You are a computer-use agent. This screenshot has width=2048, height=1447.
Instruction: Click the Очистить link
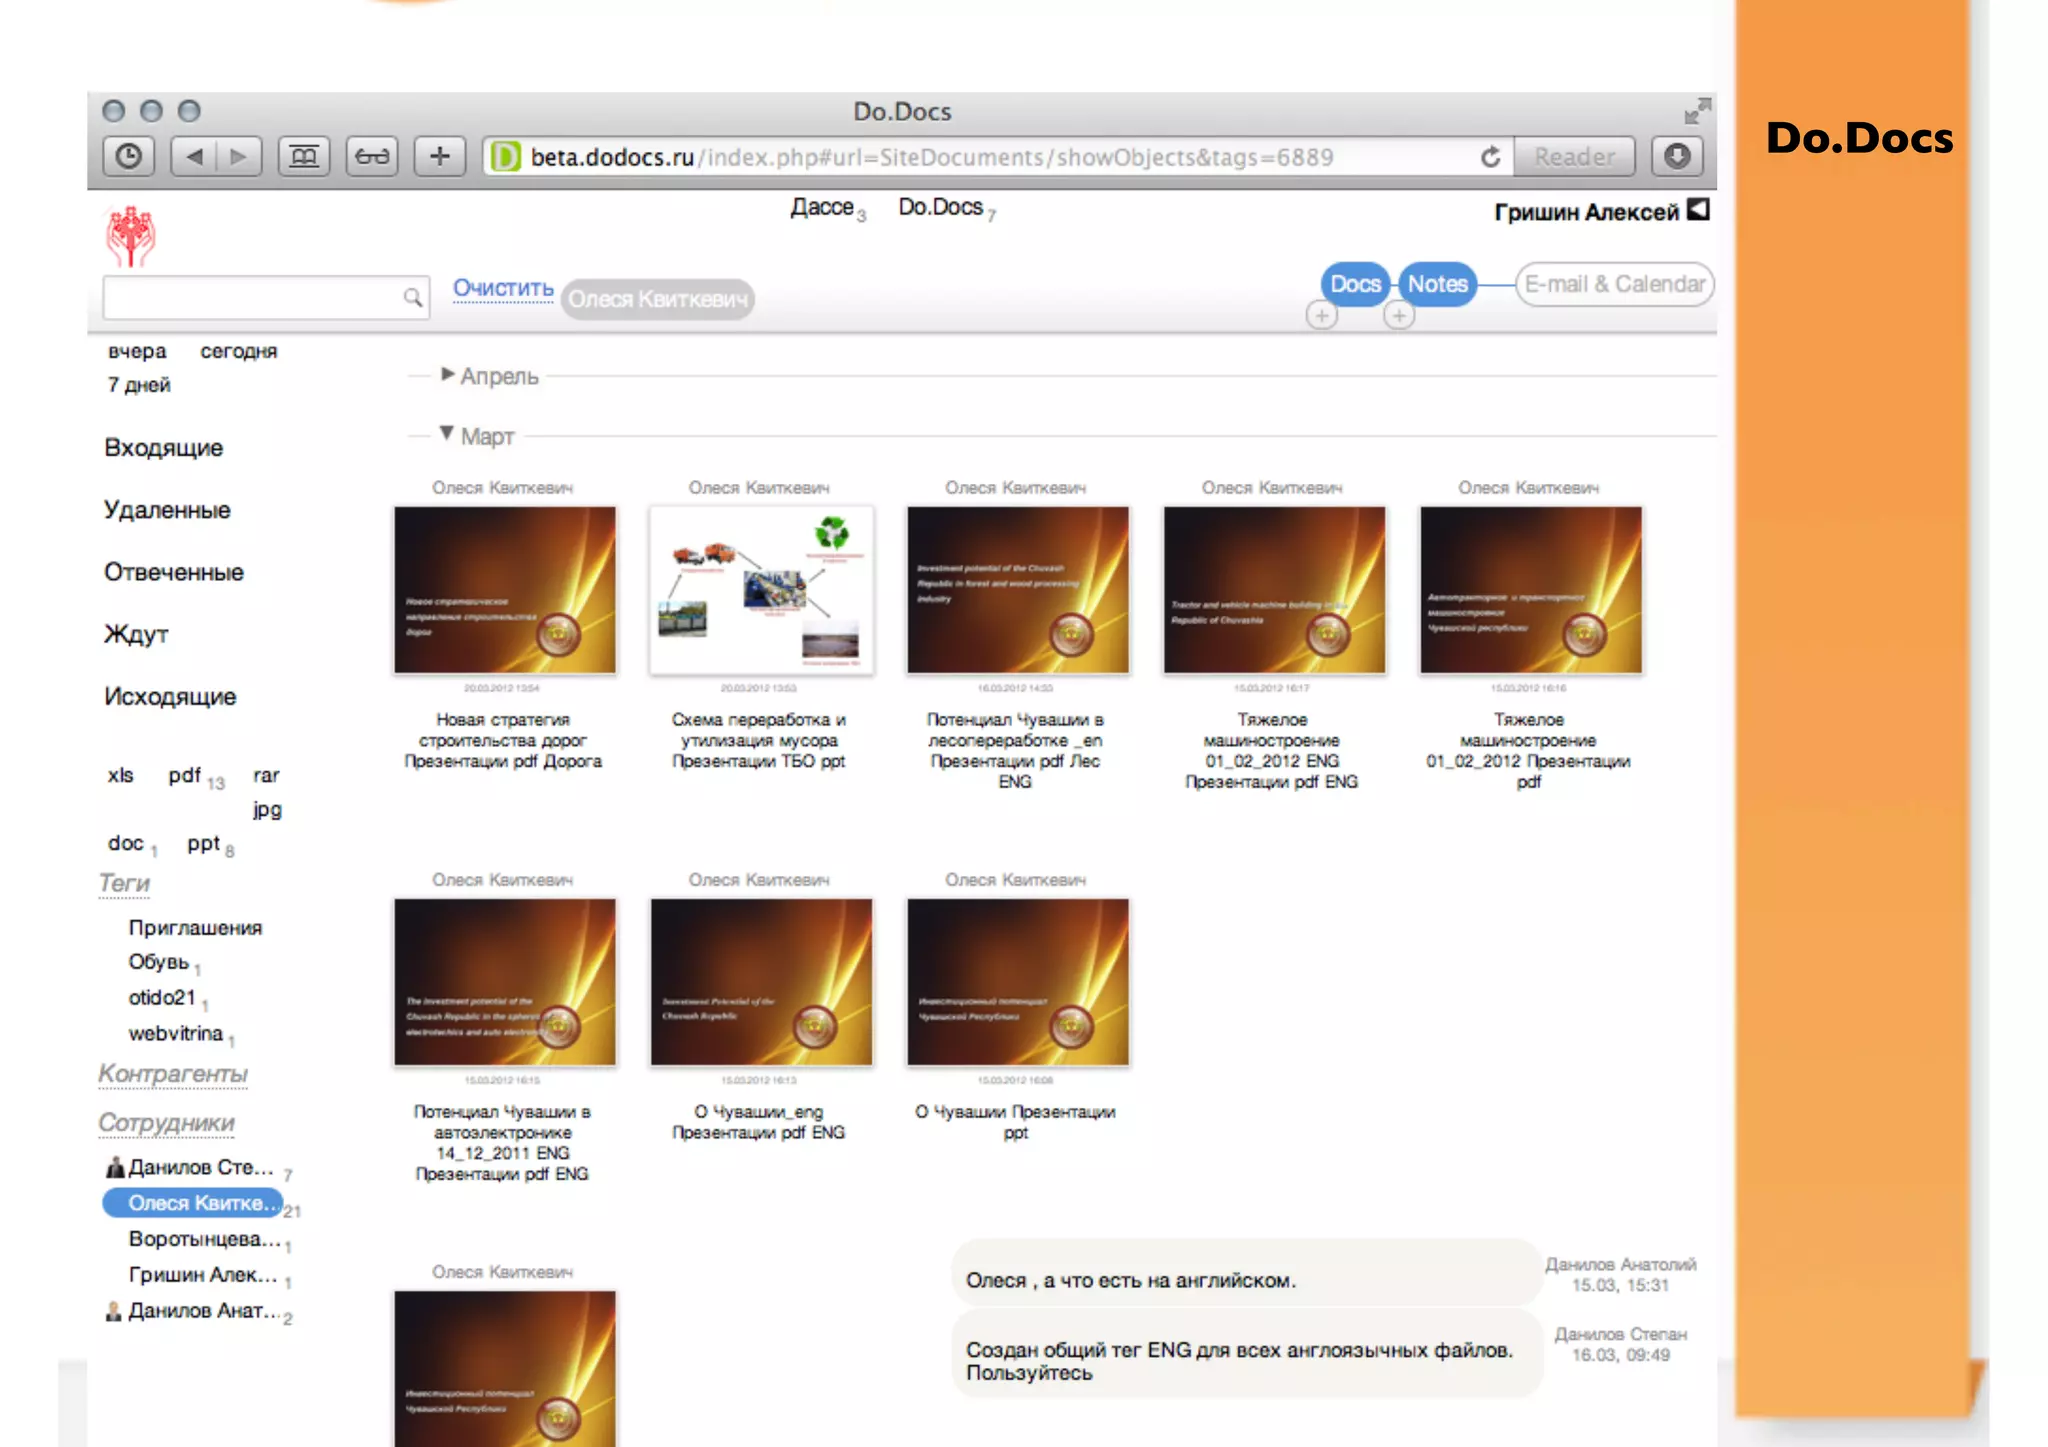click(503, 288)
